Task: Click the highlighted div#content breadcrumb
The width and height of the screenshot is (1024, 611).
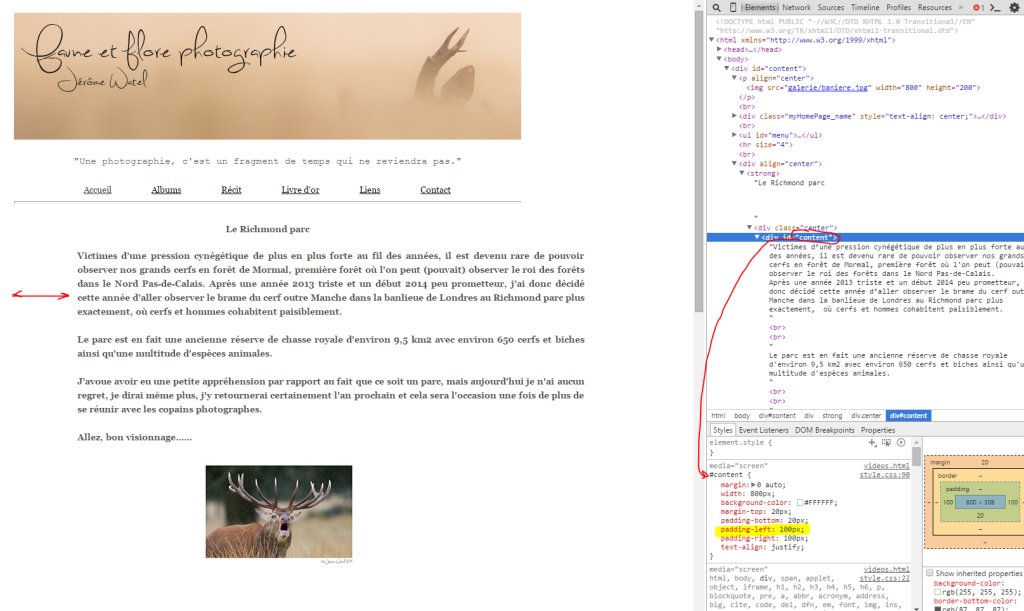Action: [x=908, y=416]
